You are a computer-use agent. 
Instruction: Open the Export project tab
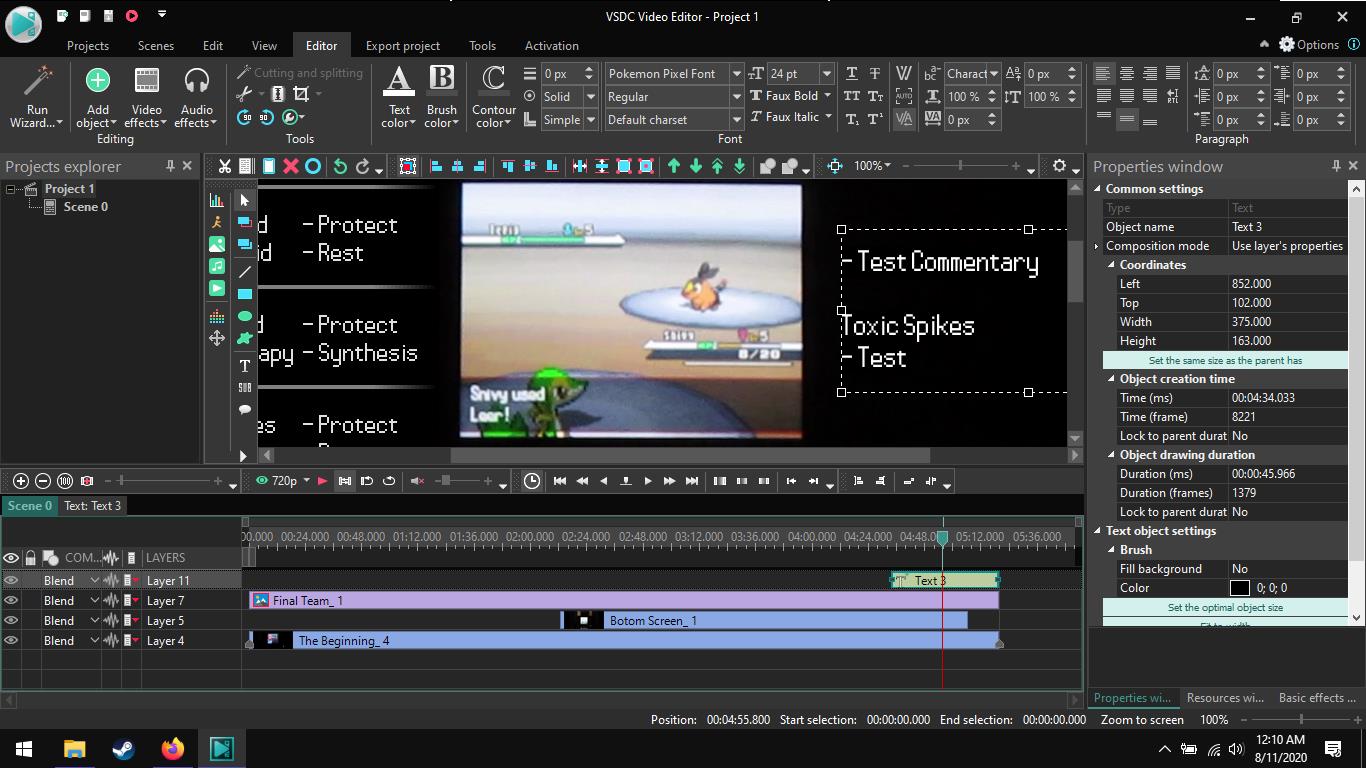(x=402, y=46)
